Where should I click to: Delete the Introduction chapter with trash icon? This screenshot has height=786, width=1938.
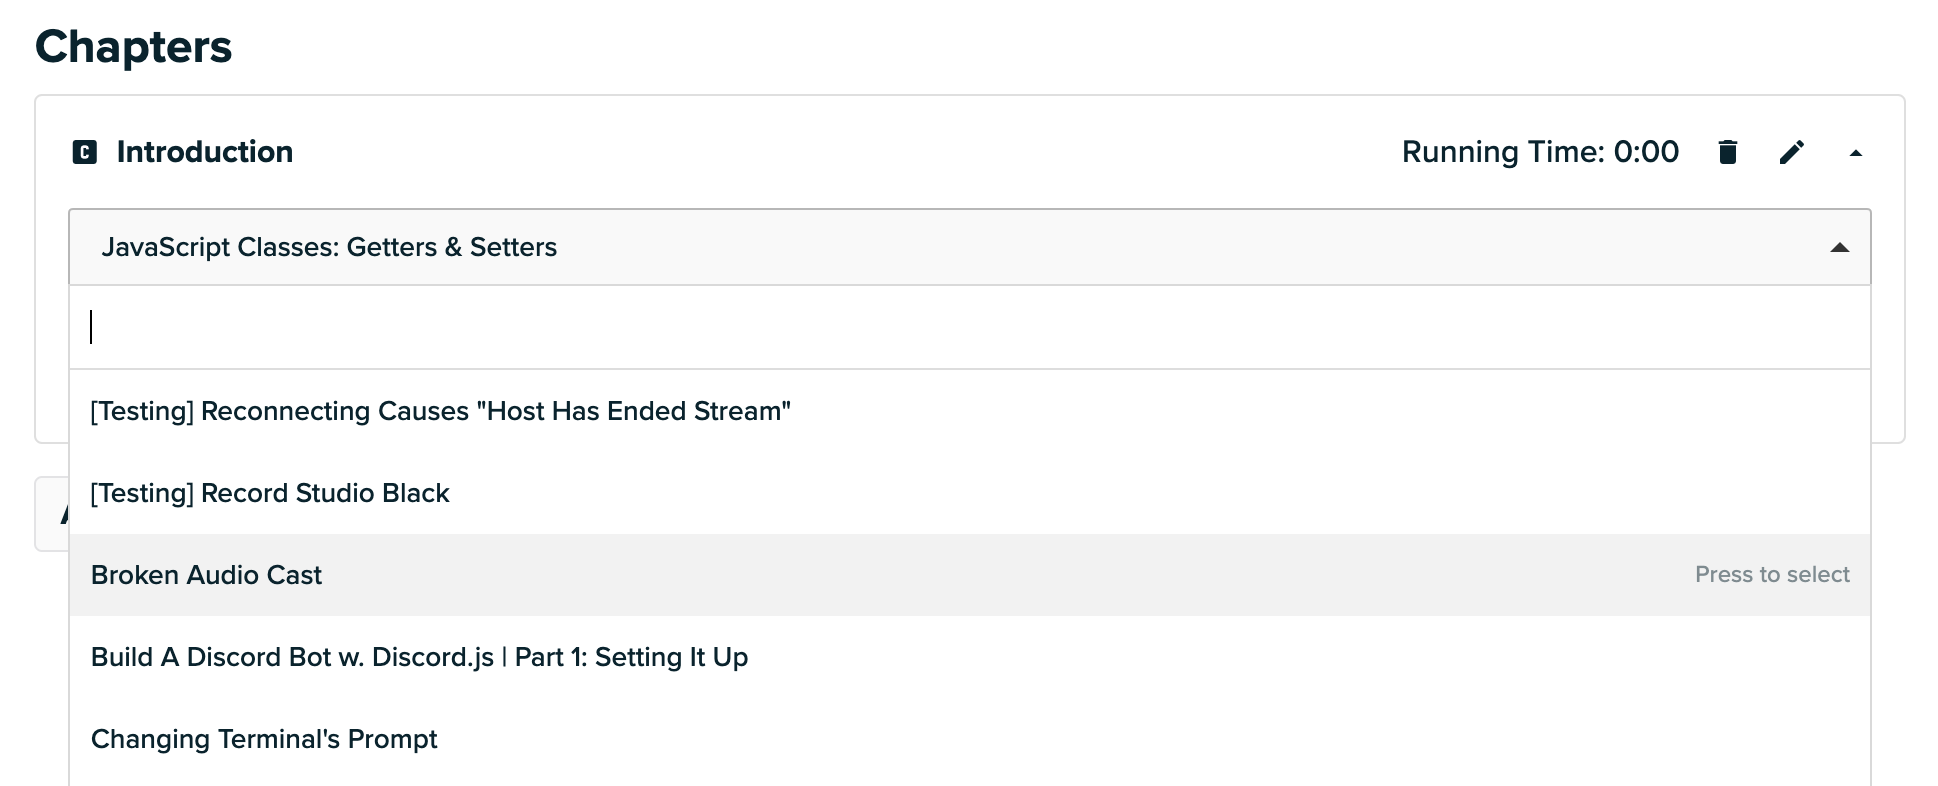[1727, 152]
